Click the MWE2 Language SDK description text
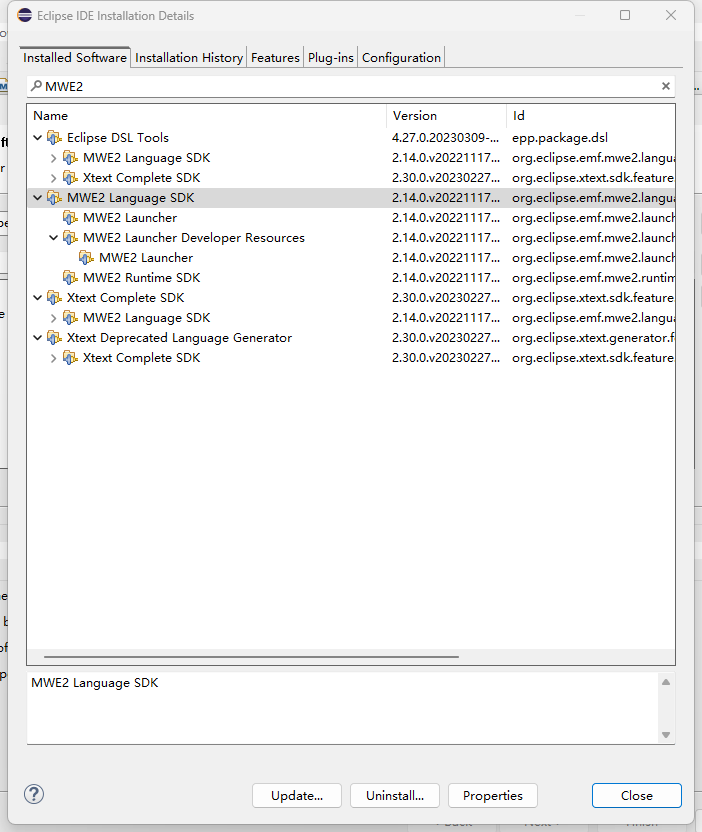702x832 pixels. [94, 683]
